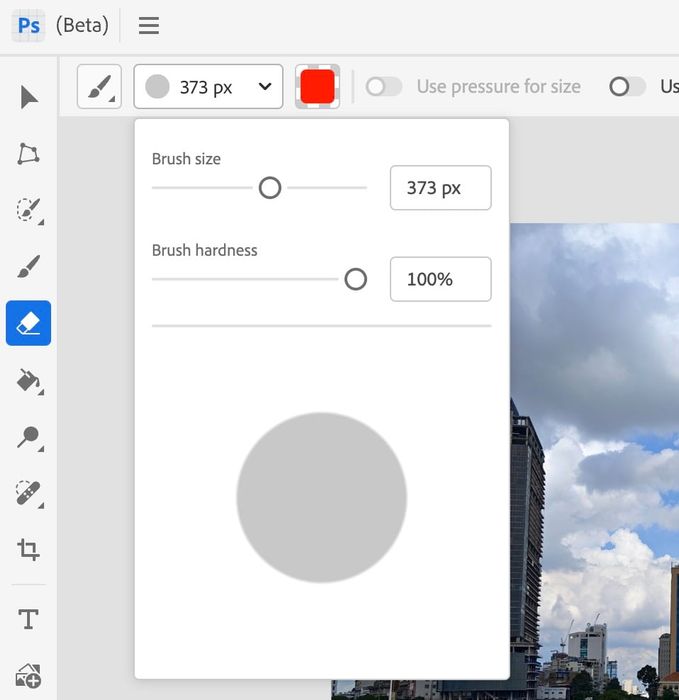679x700 pixels.
Task: Select the Dodge tool
Action: pos(29,437)
